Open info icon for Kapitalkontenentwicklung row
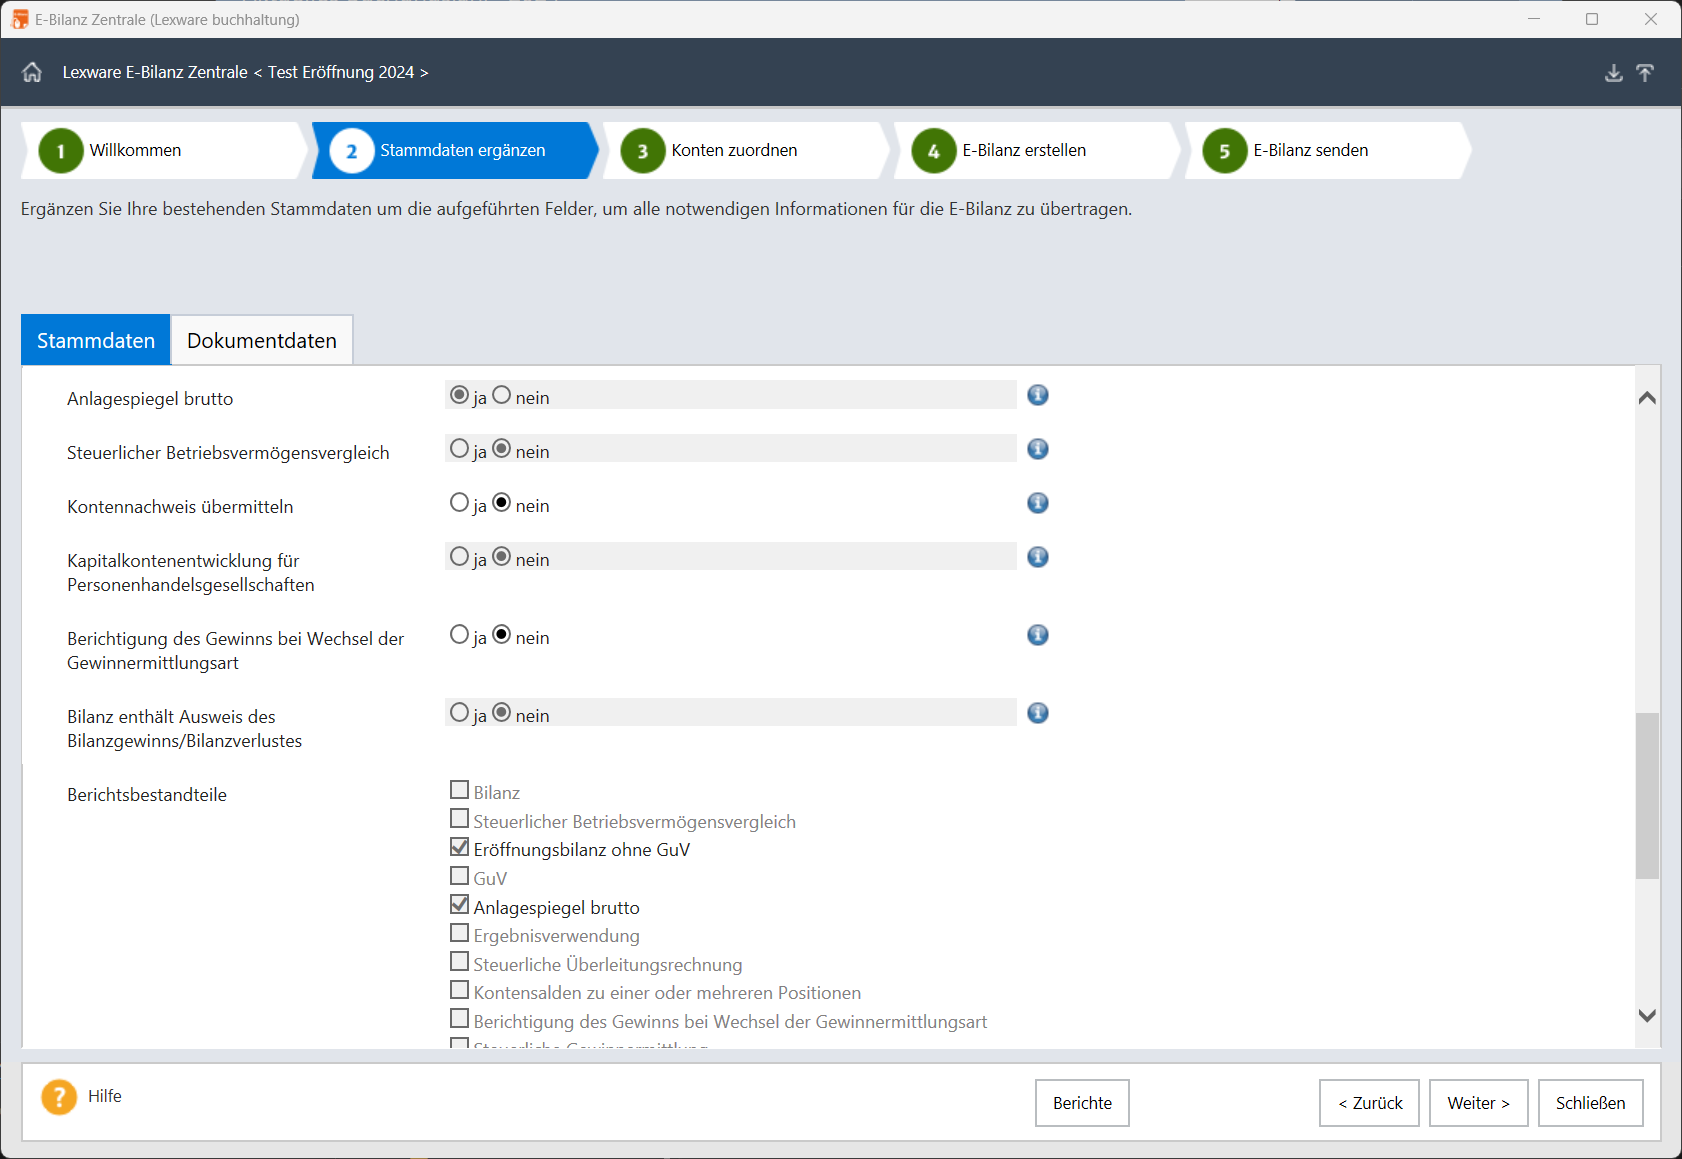Image resolution: width=1682 pixels, height=1159 pixels. coord(1038,557)
